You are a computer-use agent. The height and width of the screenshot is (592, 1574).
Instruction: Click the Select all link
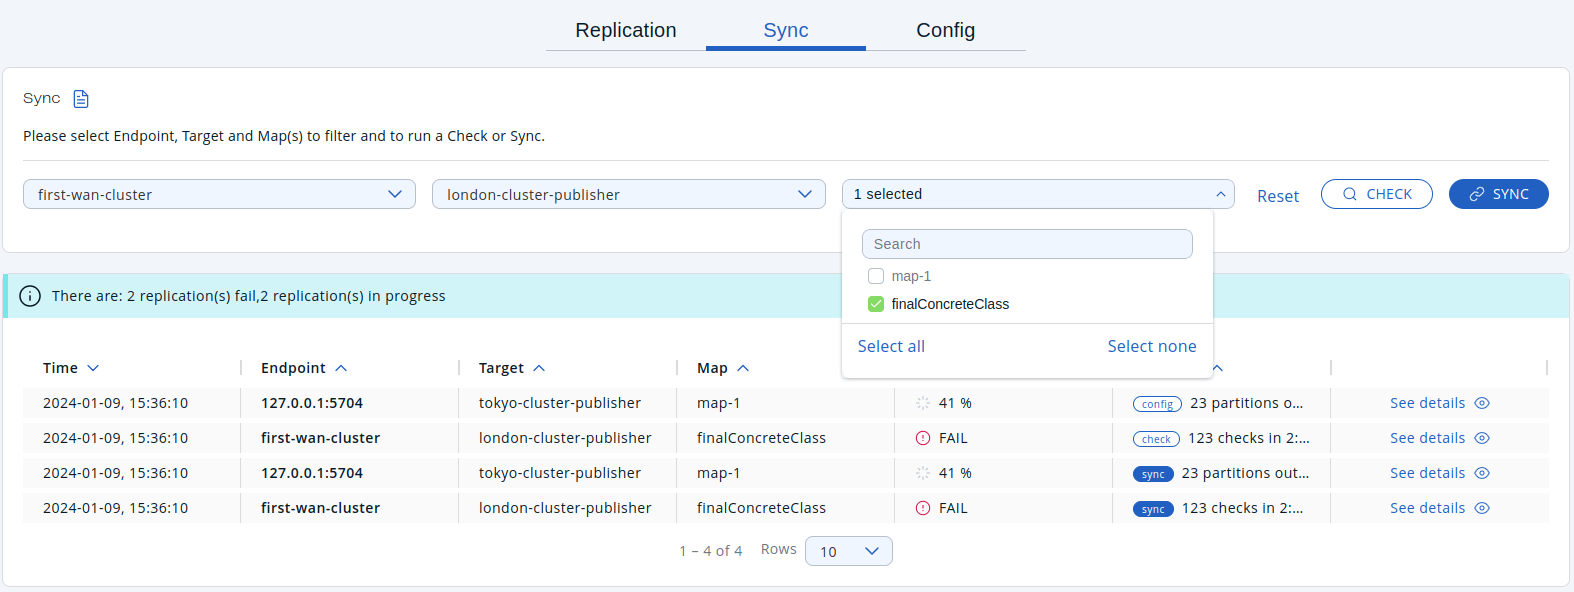(891, 346)
